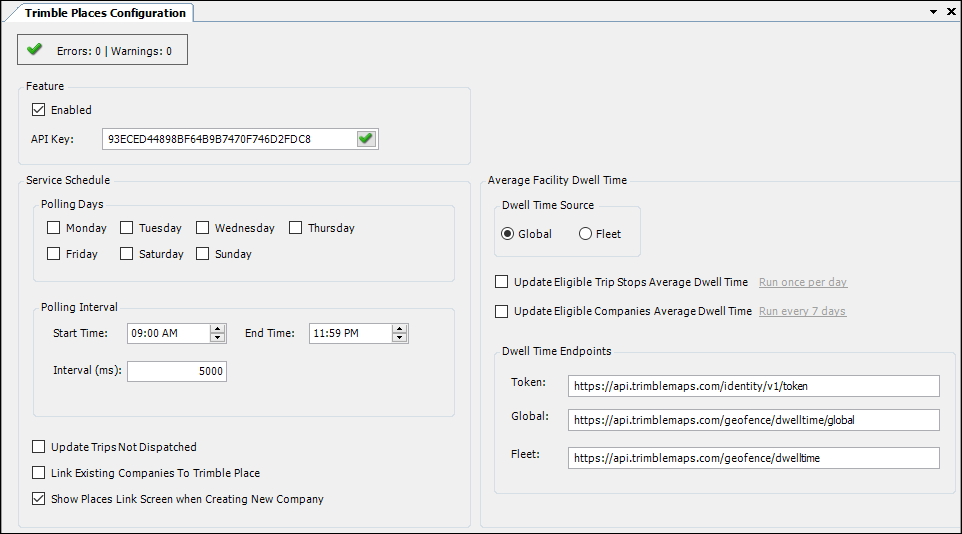The width and height of the screenshot is (962, 534).
Task: Click the green checkmark status icon
Action: [x=35, y=49]
